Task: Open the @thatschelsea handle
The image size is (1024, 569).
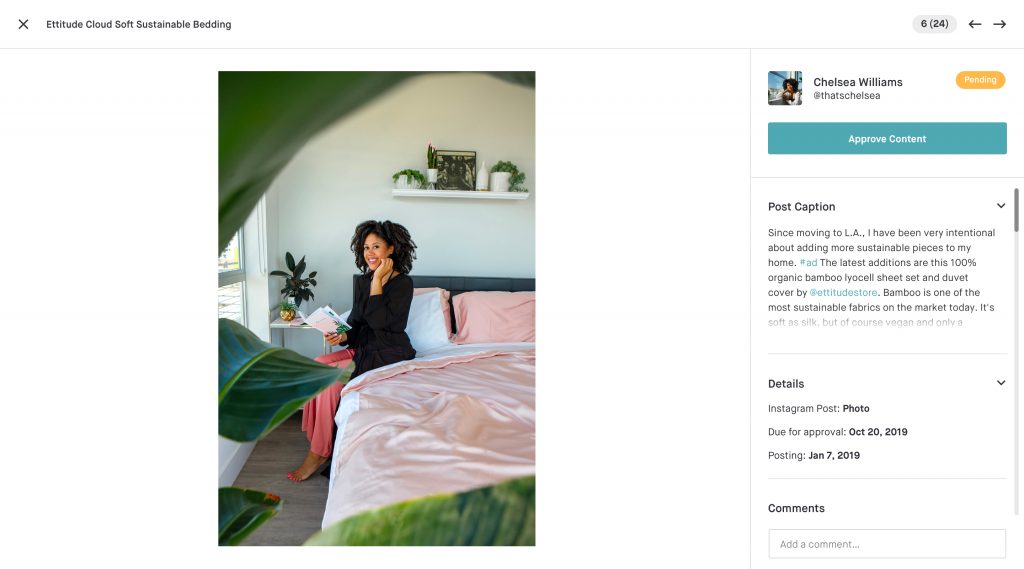Action: 846,95
